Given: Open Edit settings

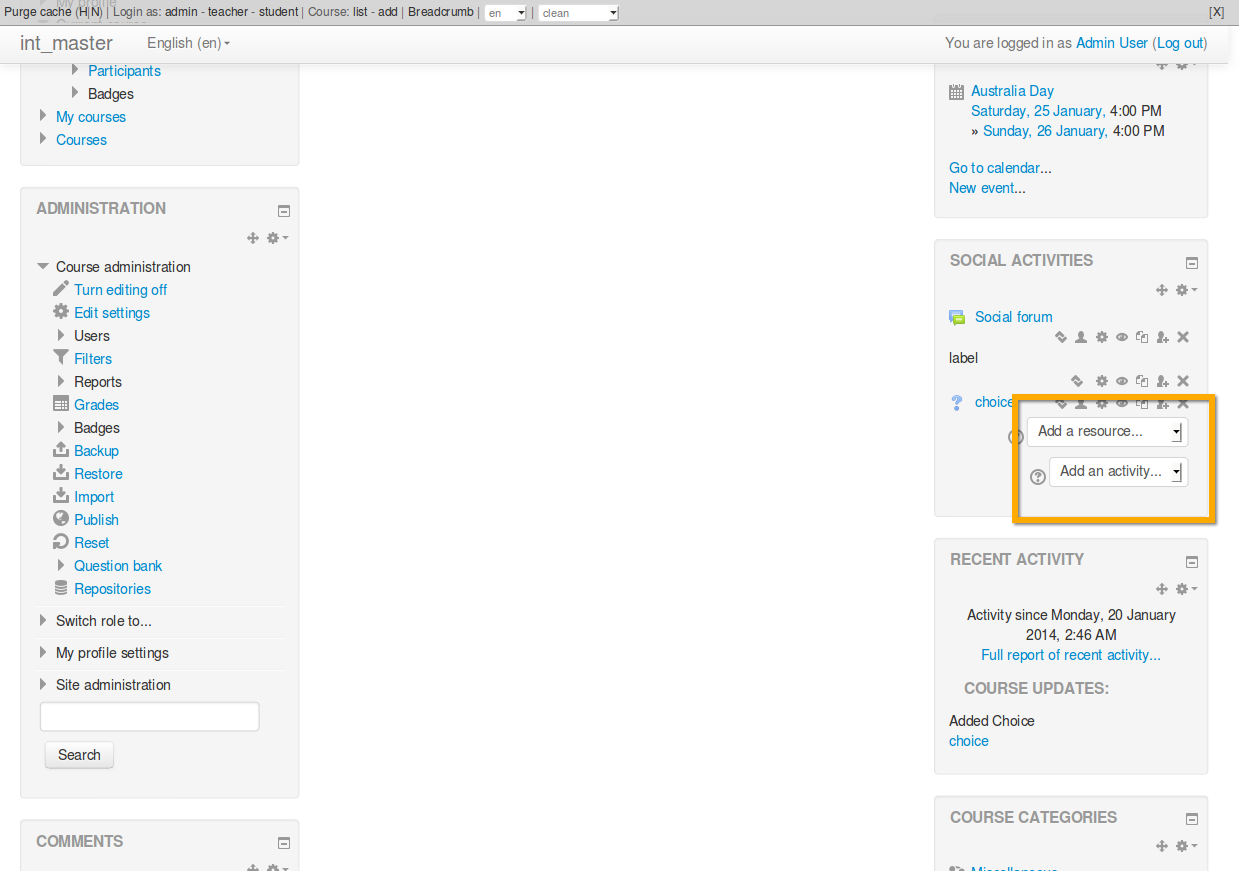Looking at the screenshot, I should [x=112, y=313].
